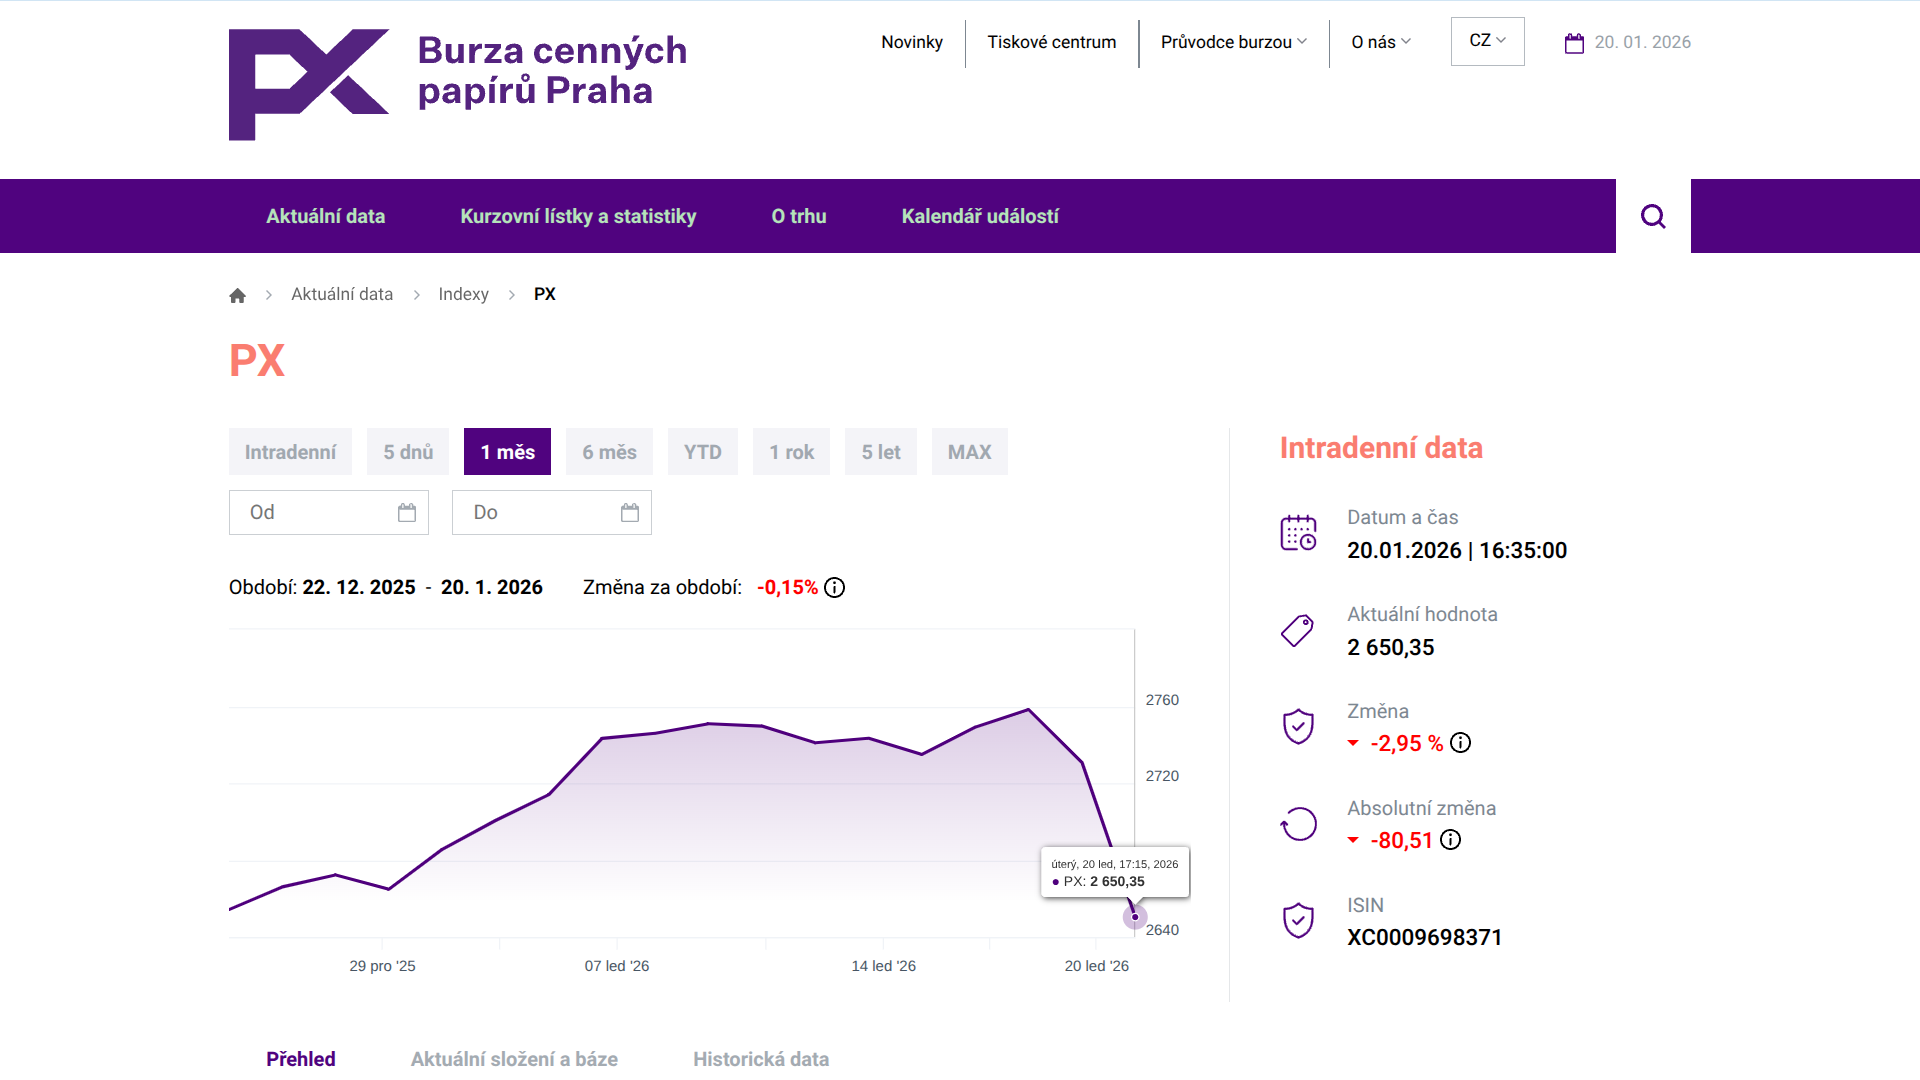
Task: Select the 5 let chart period
Action: pyautogui.click(x=881, y=452)
